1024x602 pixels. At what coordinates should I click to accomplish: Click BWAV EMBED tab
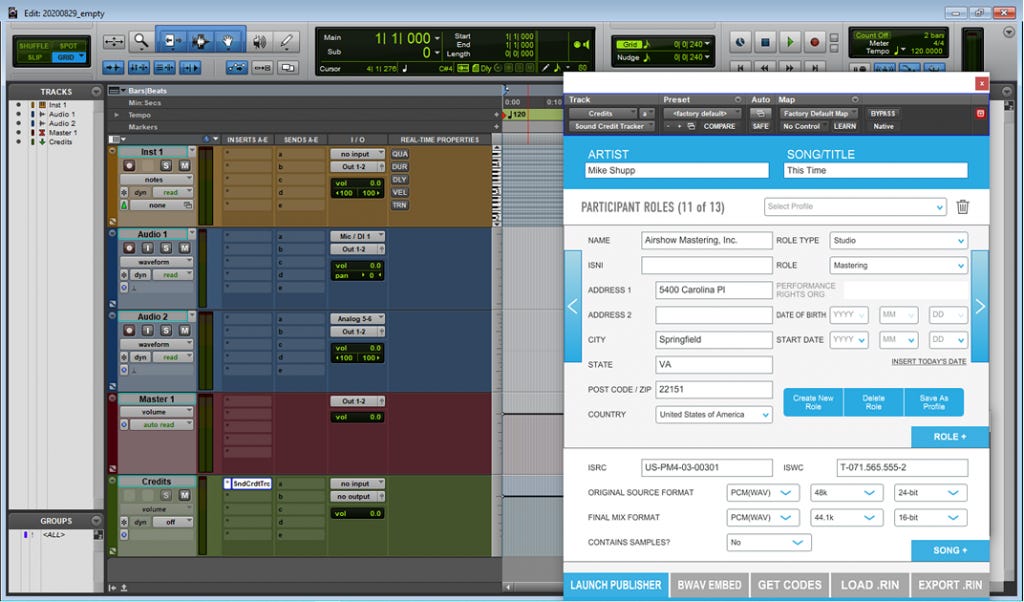(x=709, y=585)
